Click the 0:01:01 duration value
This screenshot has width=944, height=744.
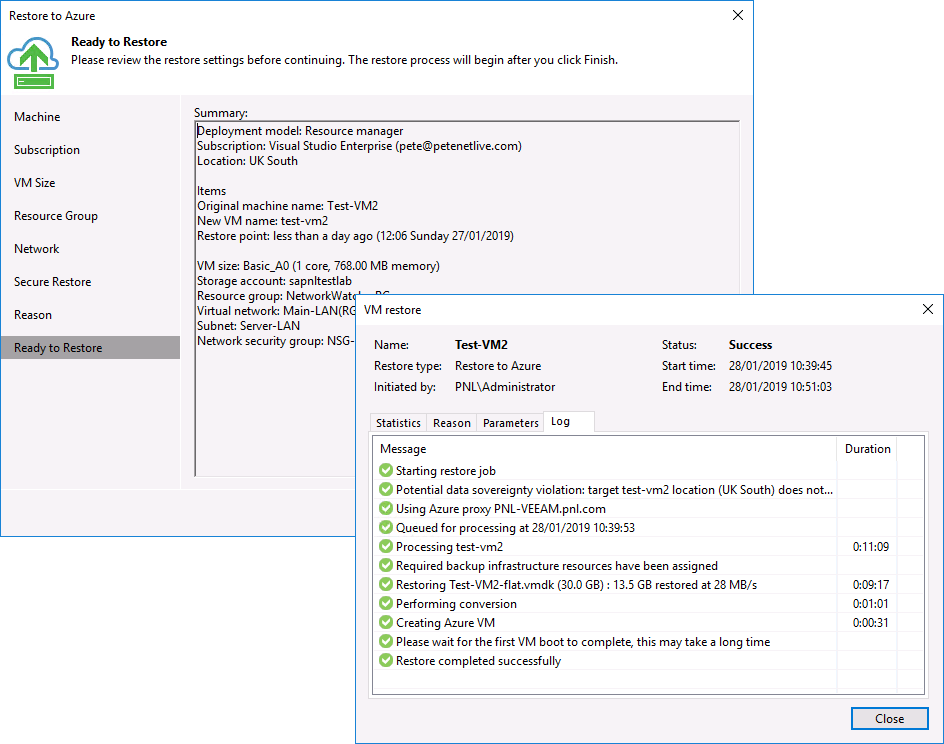click(x=871, y=604)
